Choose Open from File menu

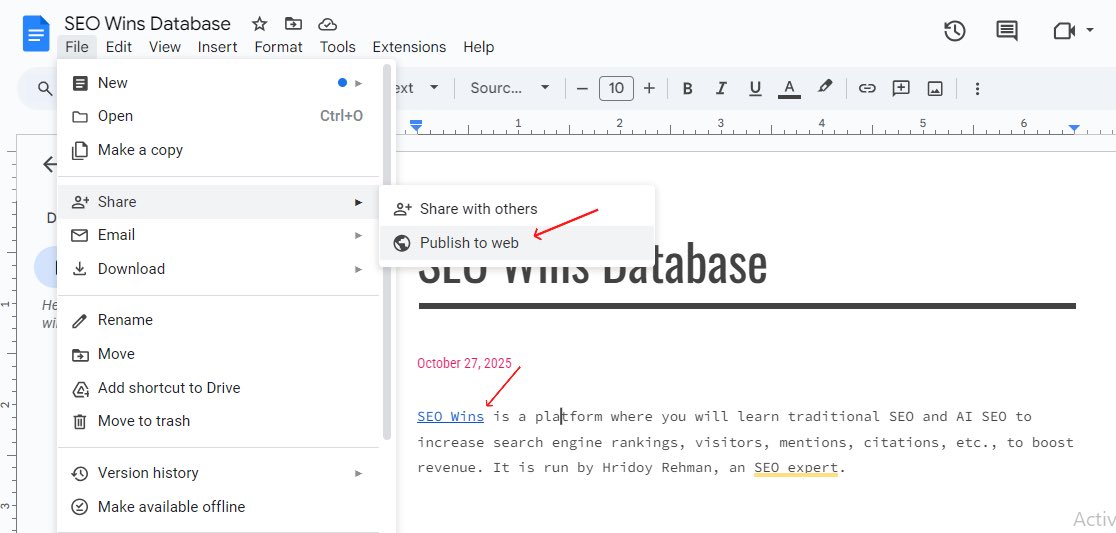click(218, 116)
